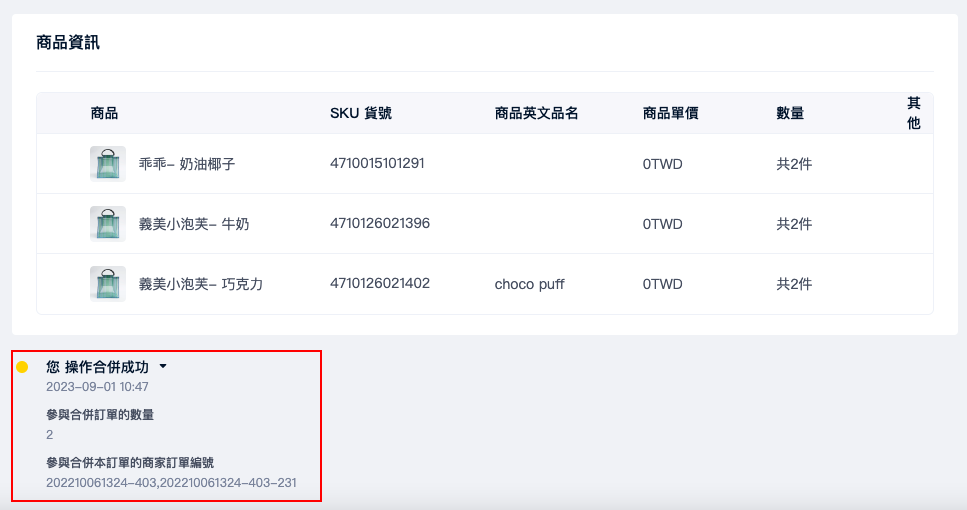Click SKU number 4710126021402

pos(380,284)
